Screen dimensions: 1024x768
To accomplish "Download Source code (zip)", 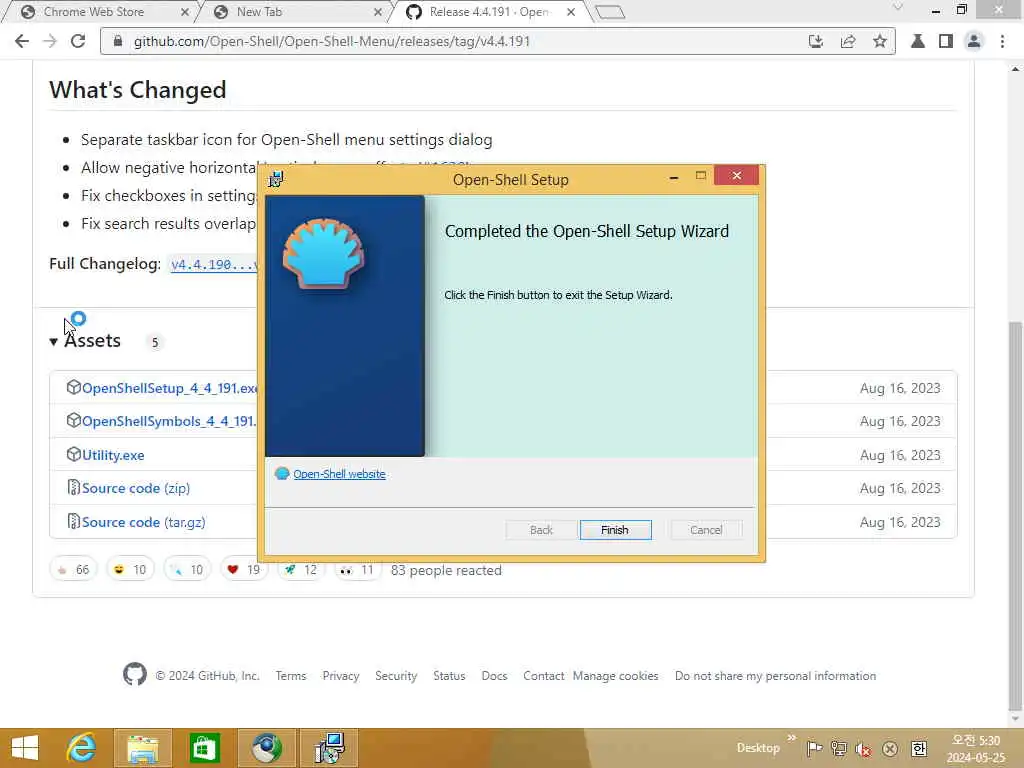I will [136, 488].
